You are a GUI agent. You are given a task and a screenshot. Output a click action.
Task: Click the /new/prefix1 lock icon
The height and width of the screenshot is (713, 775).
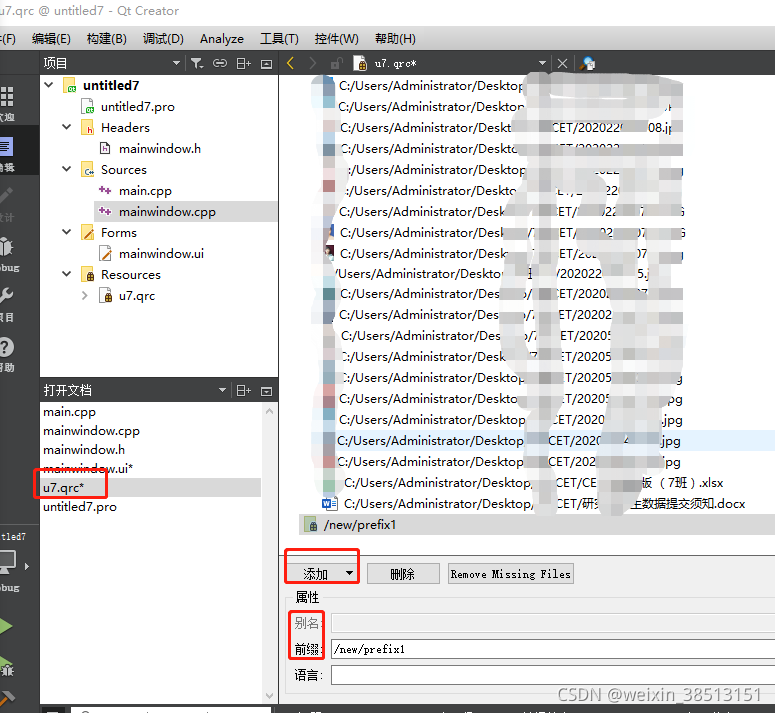(311, 525)
